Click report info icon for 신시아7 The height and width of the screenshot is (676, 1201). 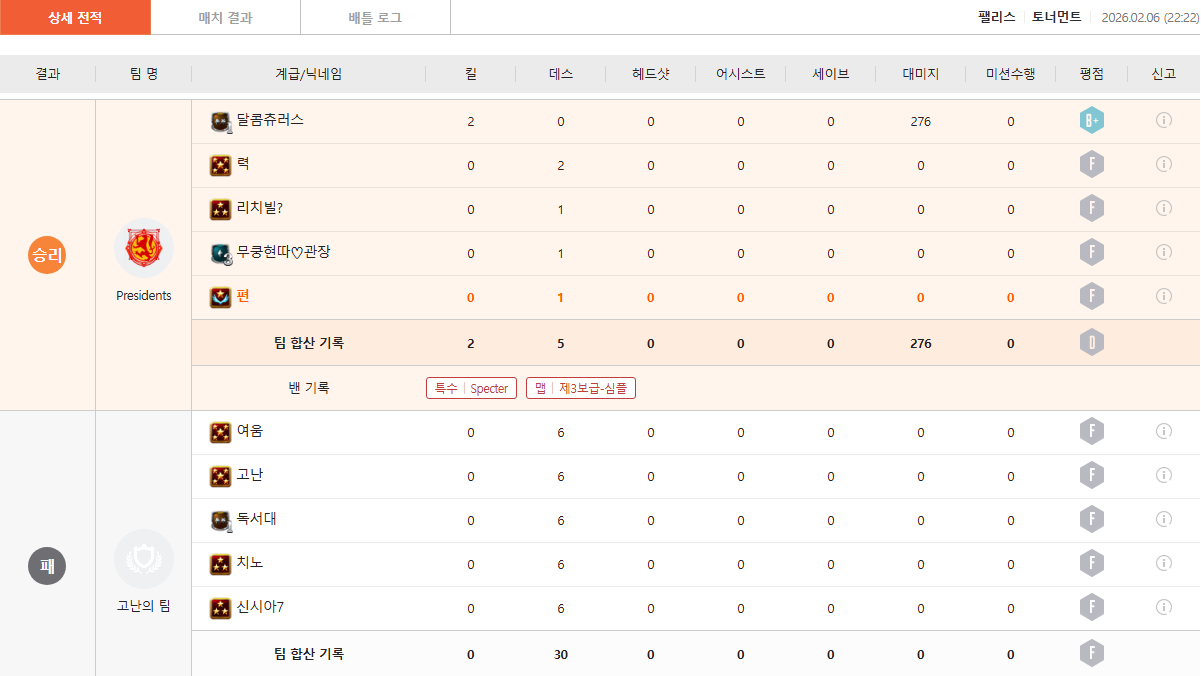pyautogui.click(x=1163, y=607)
